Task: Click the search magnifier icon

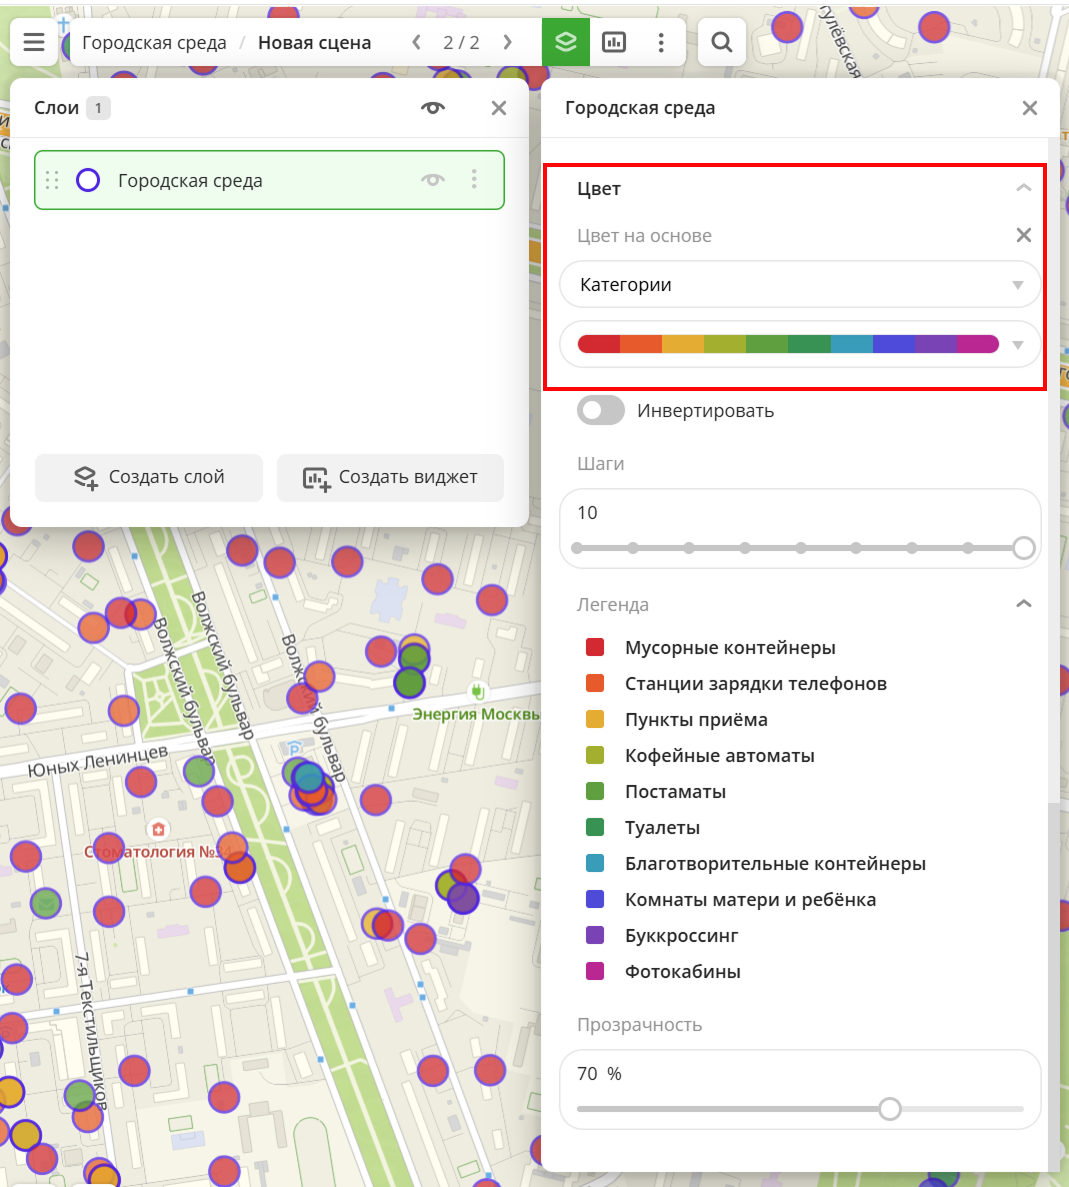Action: point(721,42)
